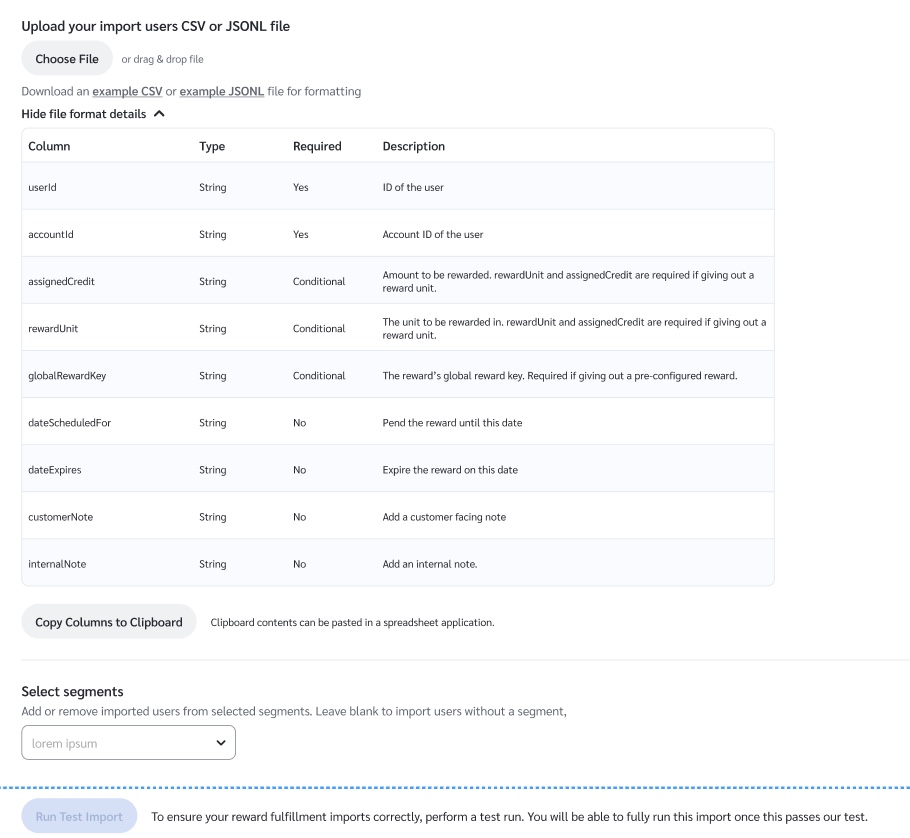
Task: Select the dateExpires row
Action: coord(54,470)
